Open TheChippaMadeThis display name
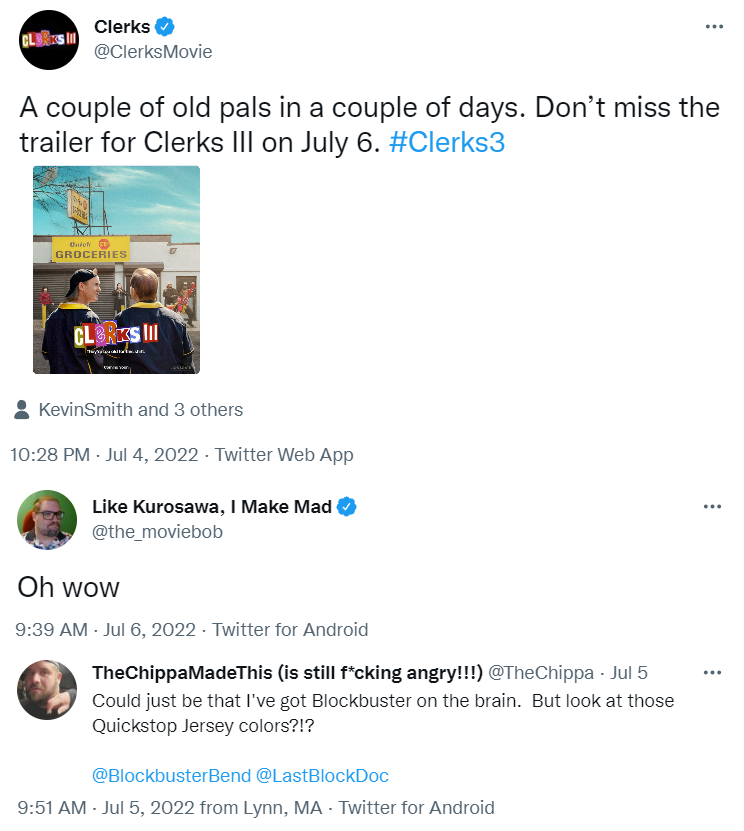Image resolution: width=744 pixels, height=831 pixels. pos(287,673)
